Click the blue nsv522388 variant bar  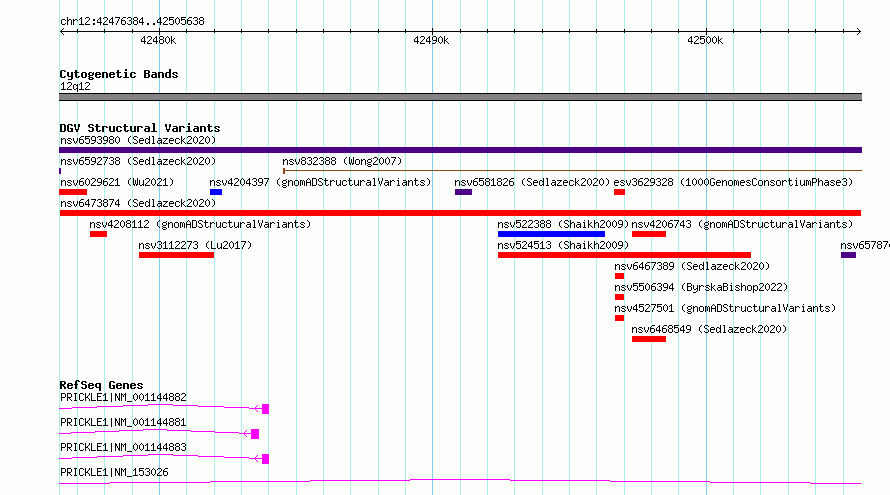click(551, 234)
